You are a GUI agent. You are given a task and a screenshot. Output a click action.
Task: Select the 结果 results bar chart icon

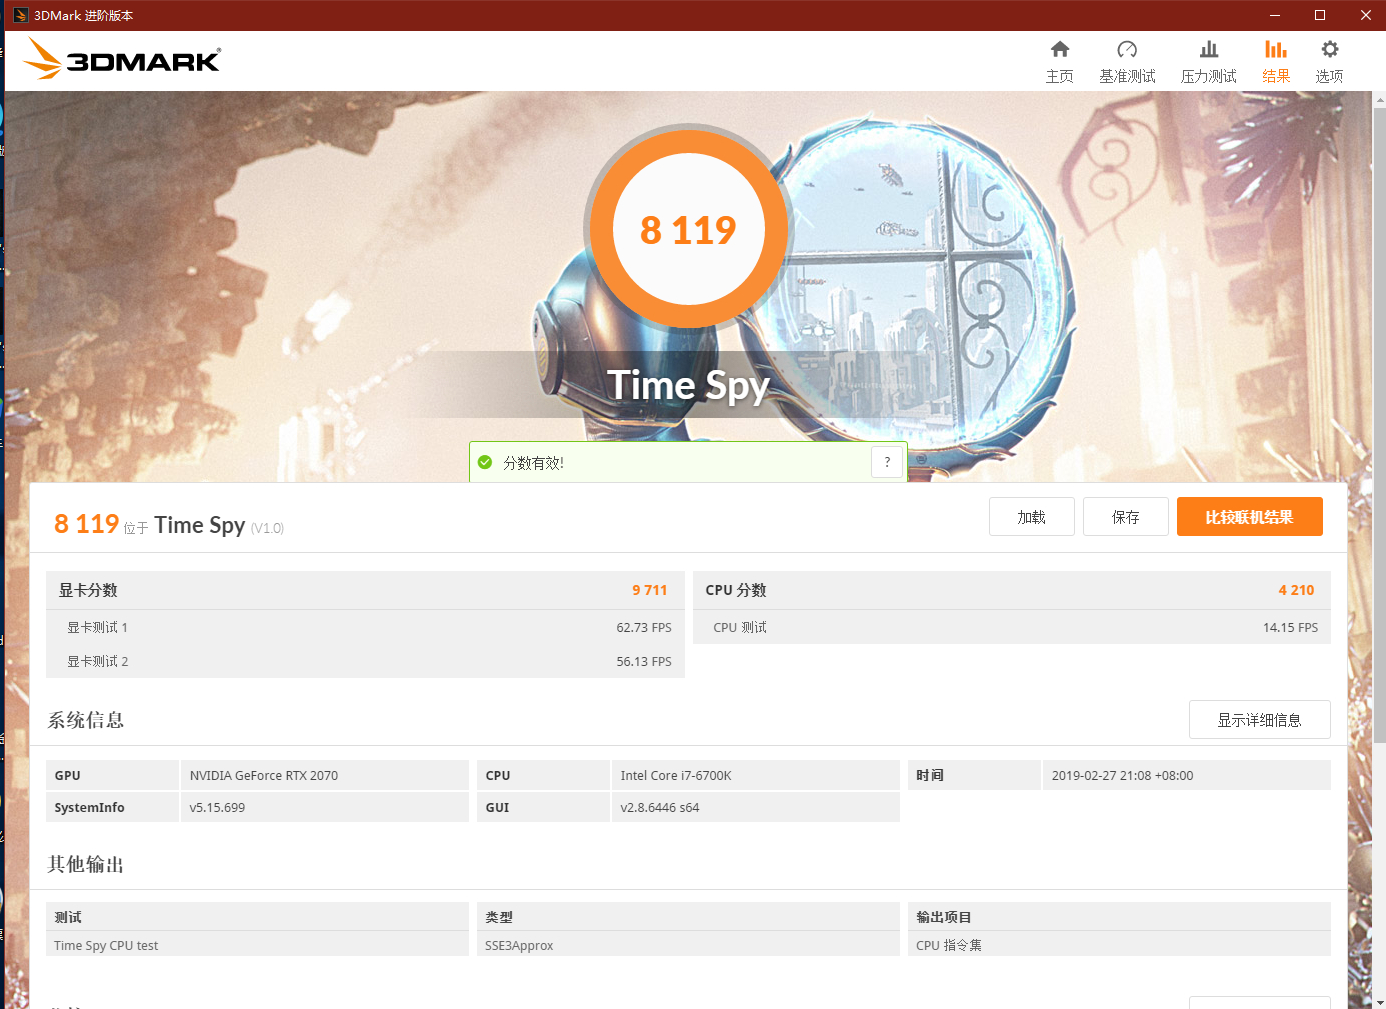point(1276,49)
